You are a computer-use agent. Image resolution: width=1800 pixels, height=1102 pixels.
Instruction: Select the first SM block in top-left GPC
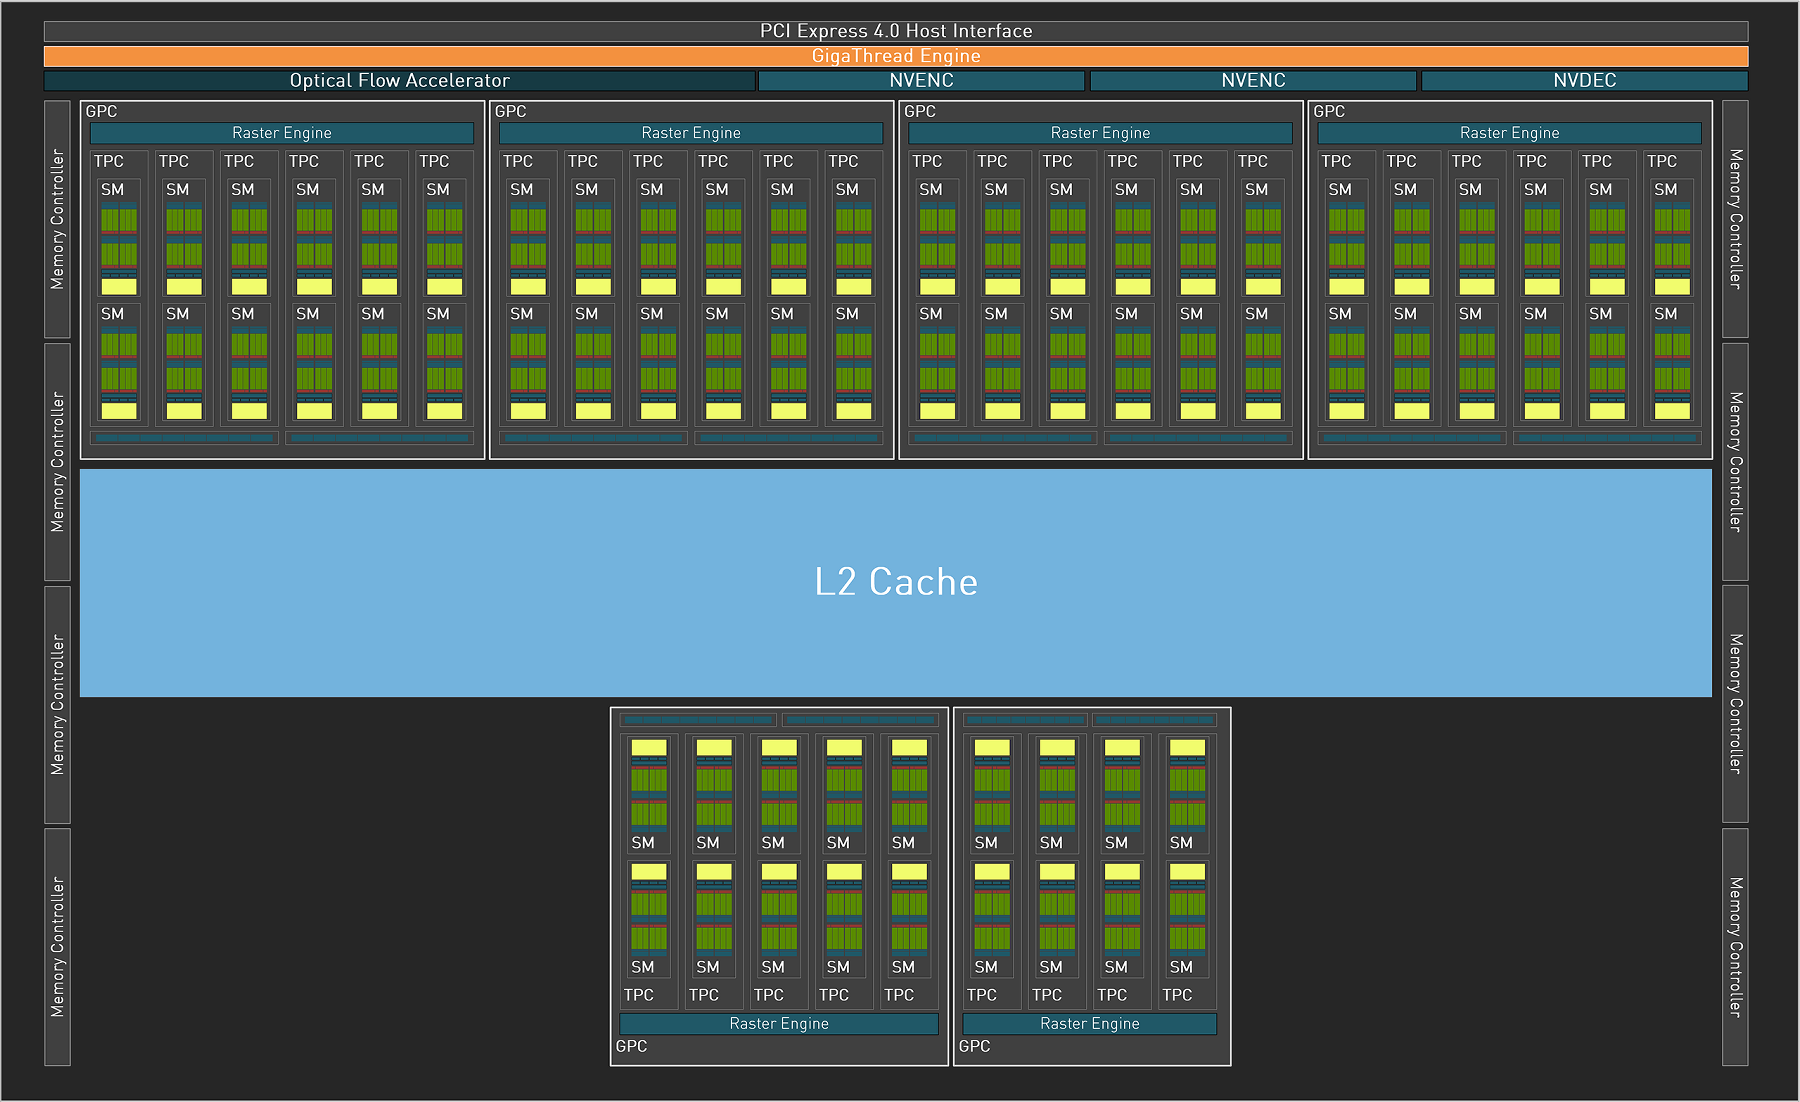(119, 238)
